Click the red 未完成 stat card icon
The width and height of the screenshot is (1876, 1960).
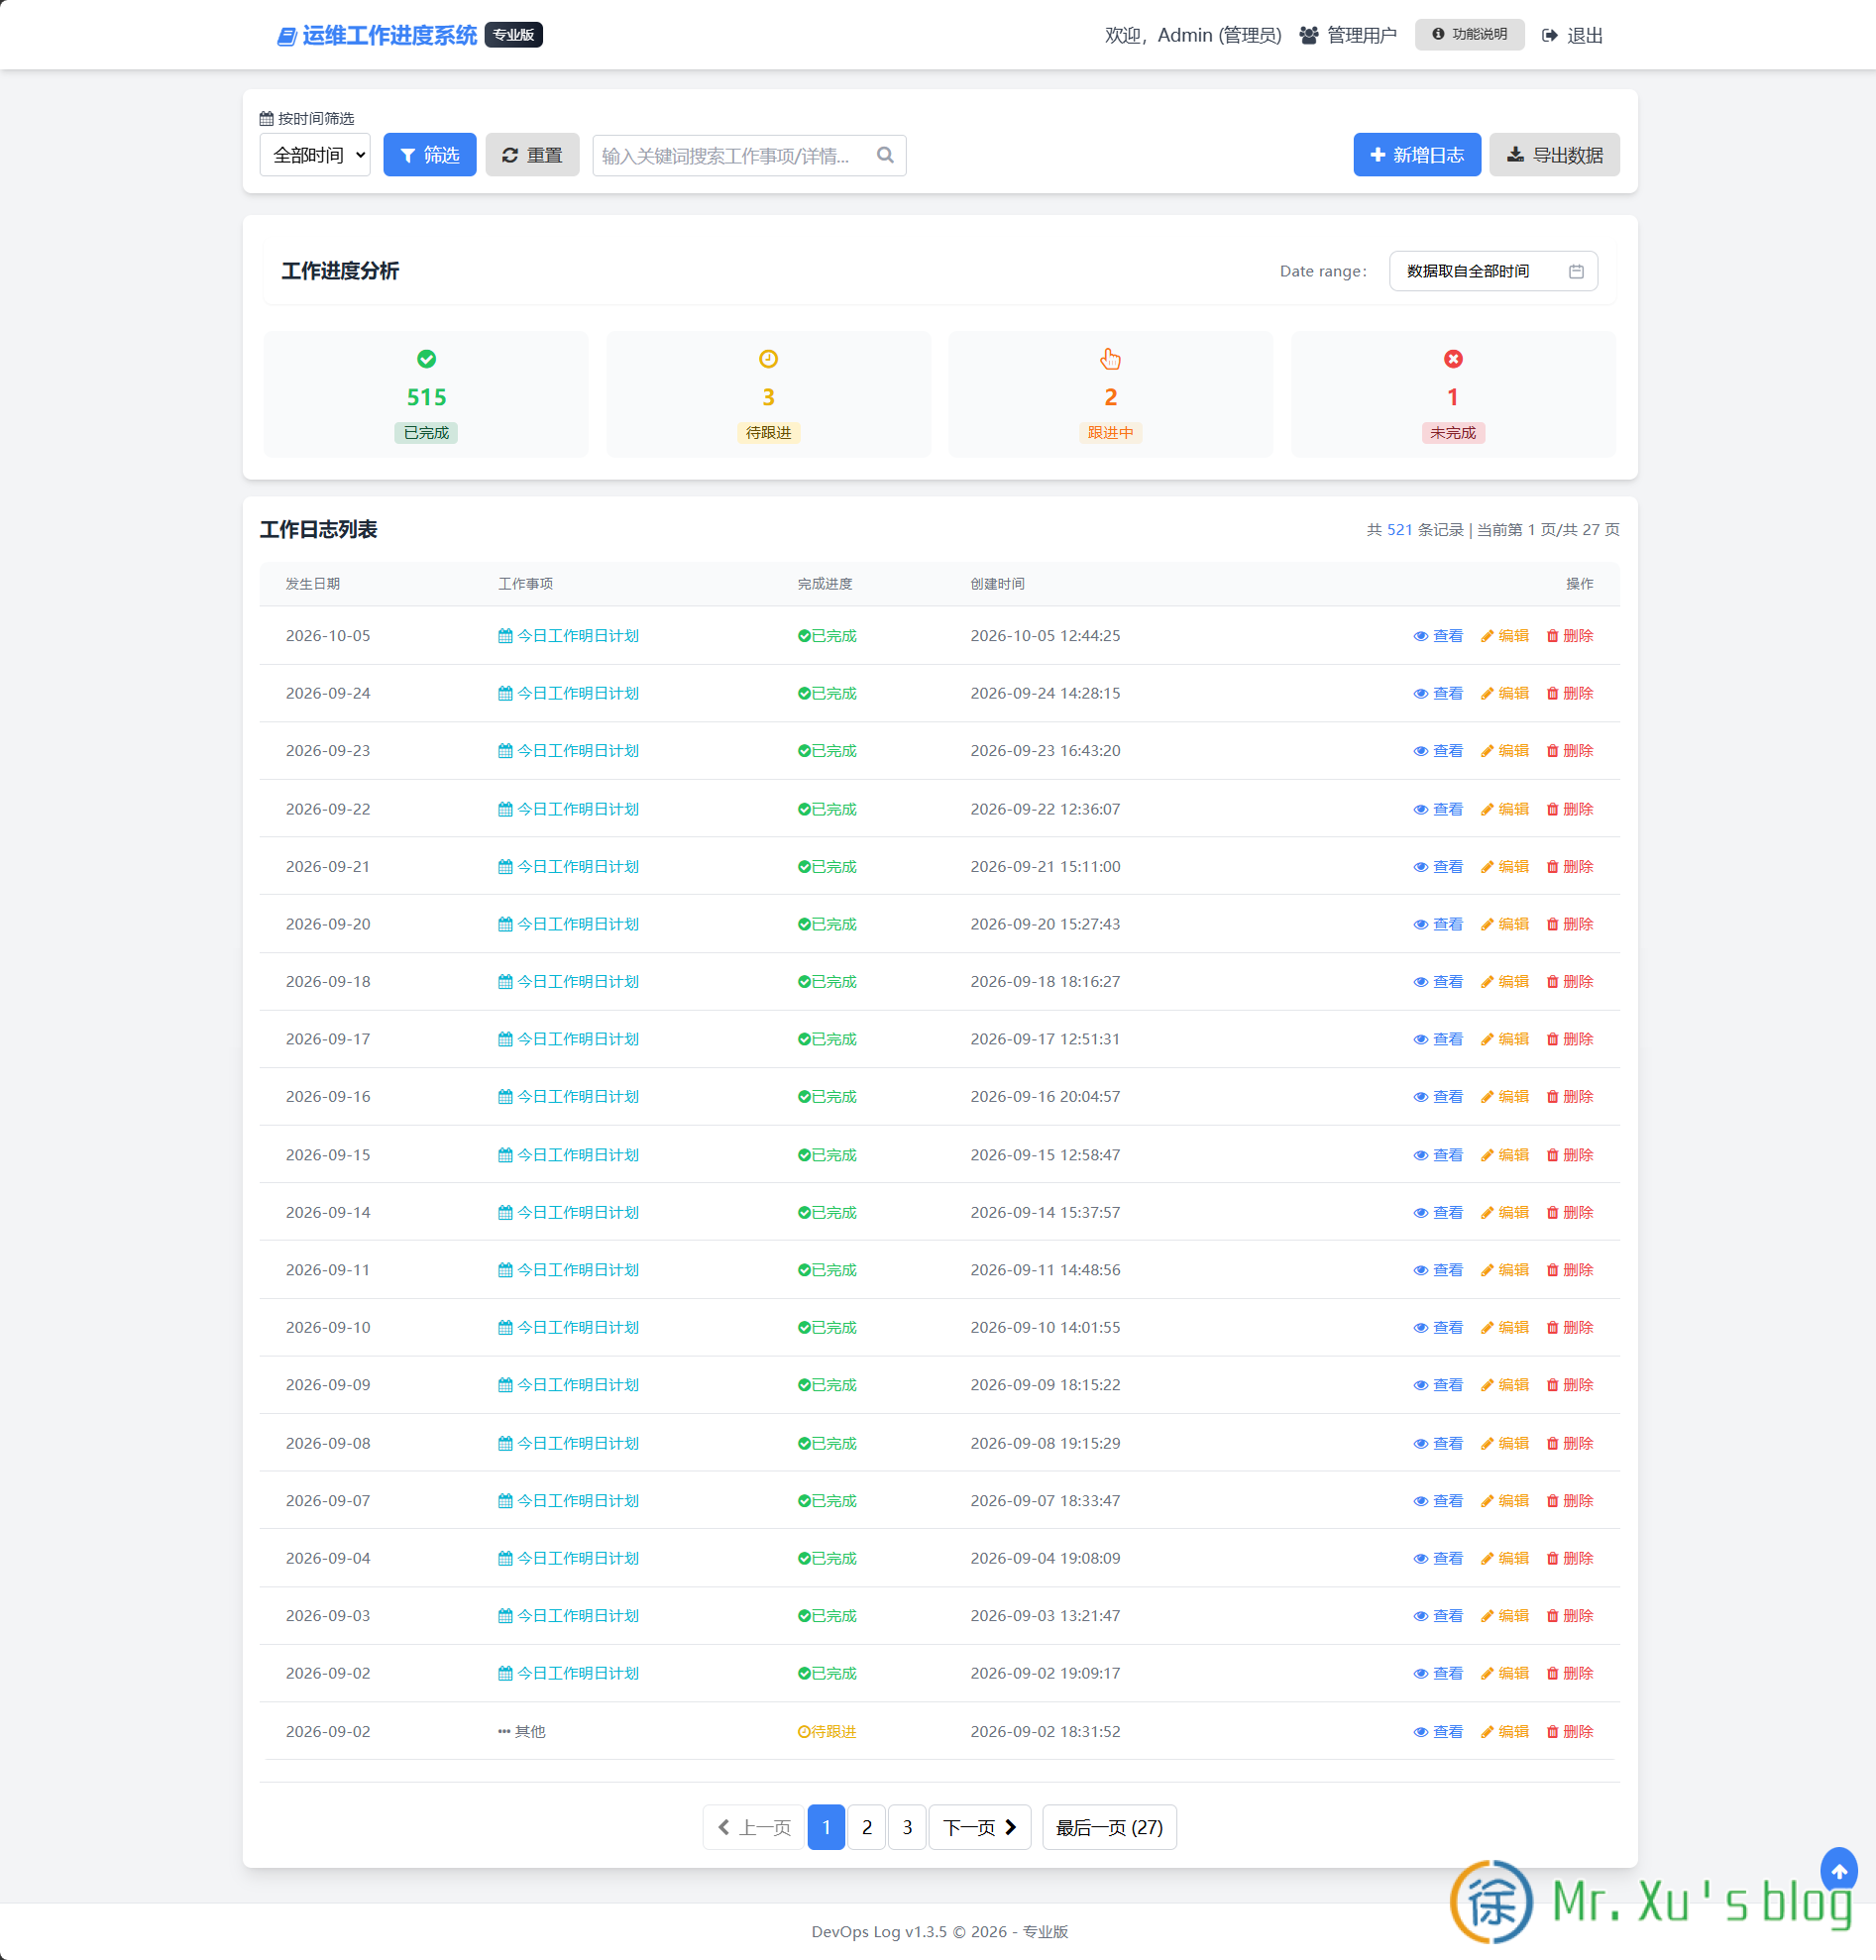pyautogui.click(x=1453, y=359)
